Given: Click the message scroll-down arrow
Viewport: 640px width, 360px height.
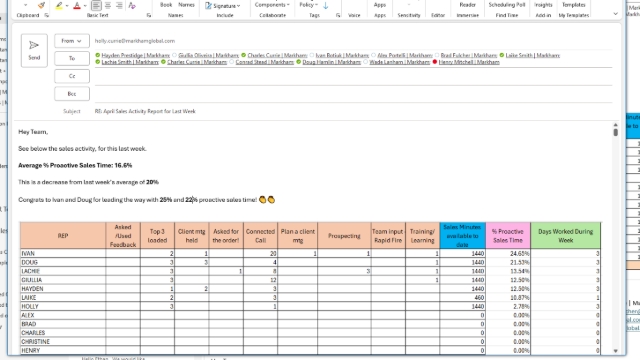Looking at the screenshot, I should pyautogui.click(x=616, y=351).
